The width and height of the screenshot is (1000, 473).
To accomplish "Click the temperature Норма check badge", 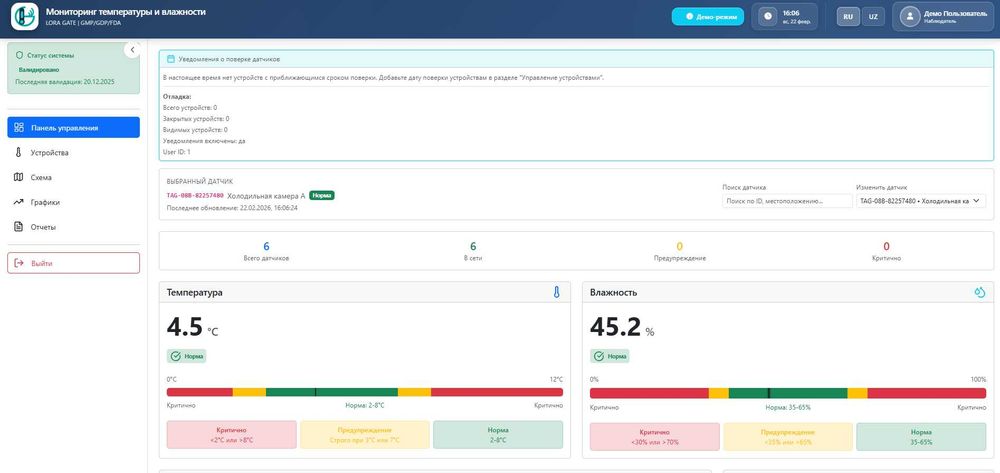I will pyautogui.click(x=187, y=356).
